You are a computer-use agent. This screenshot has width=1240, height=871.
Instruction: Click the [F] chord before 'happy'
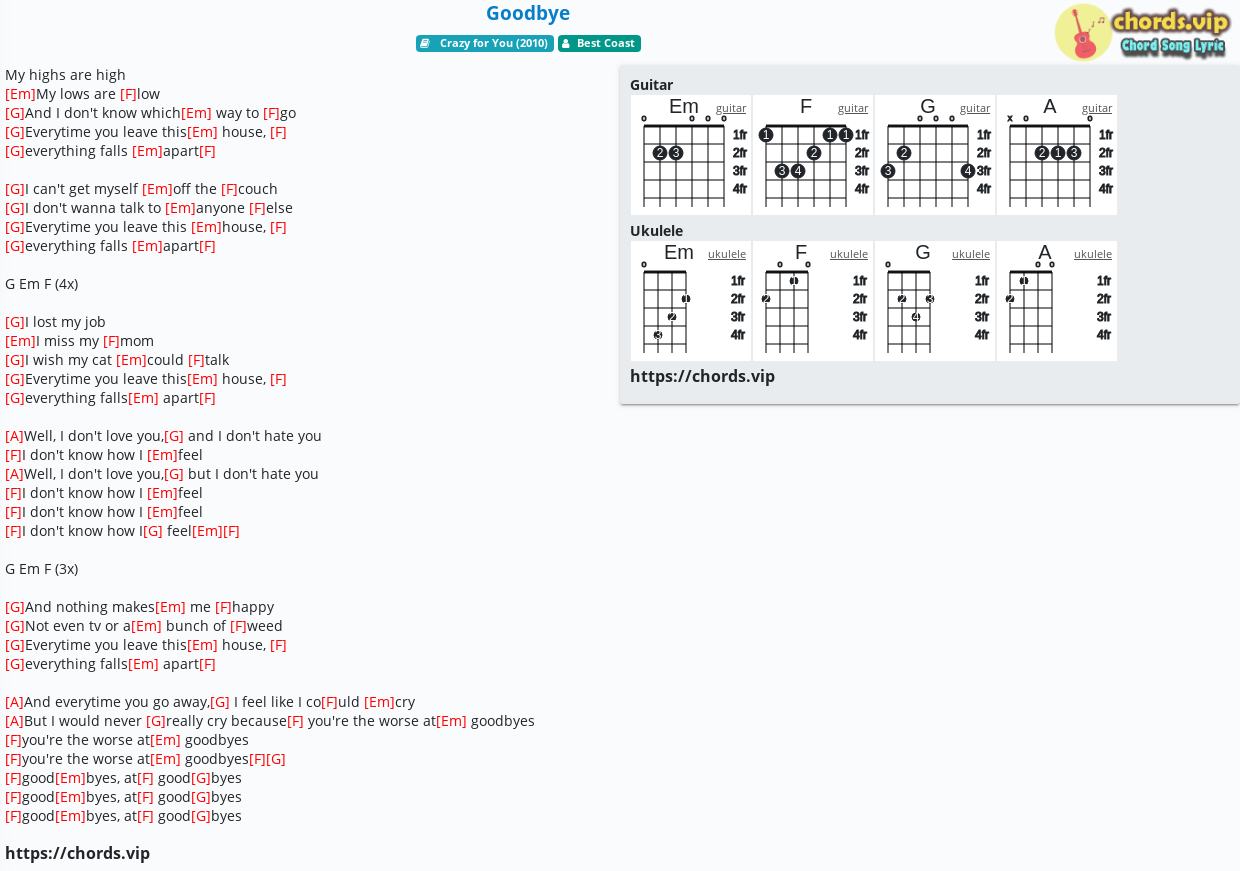click(x=223, y=607)
